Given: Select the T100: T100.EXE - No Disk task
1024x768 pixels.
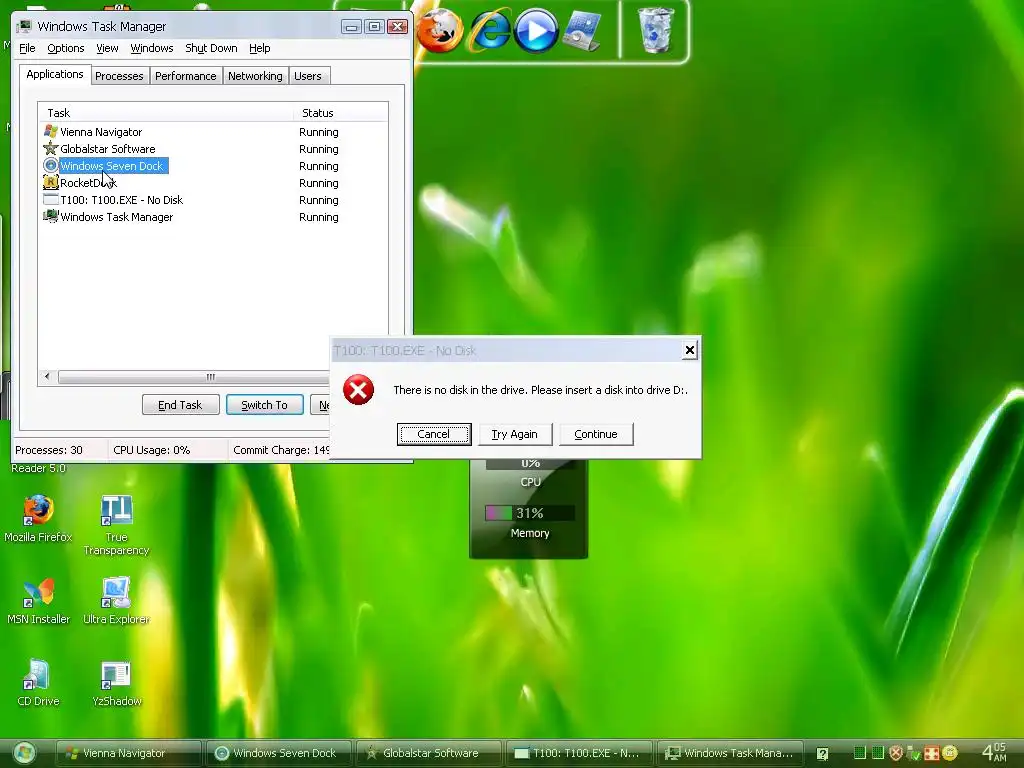Looking at the screenshot, I should [213, 200].
